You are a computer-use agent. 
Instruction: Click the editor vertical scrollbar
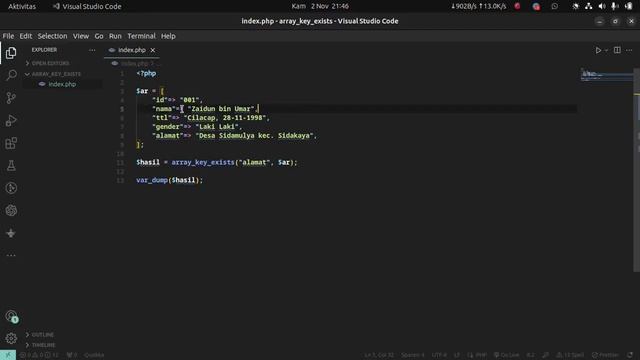(636, 169)
